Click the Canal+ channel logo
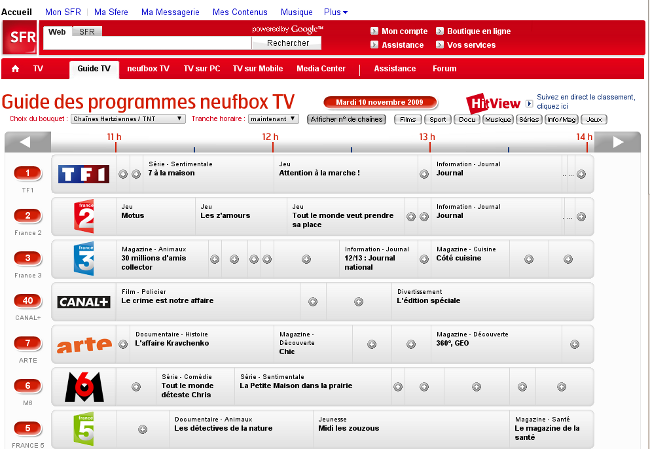 click(84, 302)
